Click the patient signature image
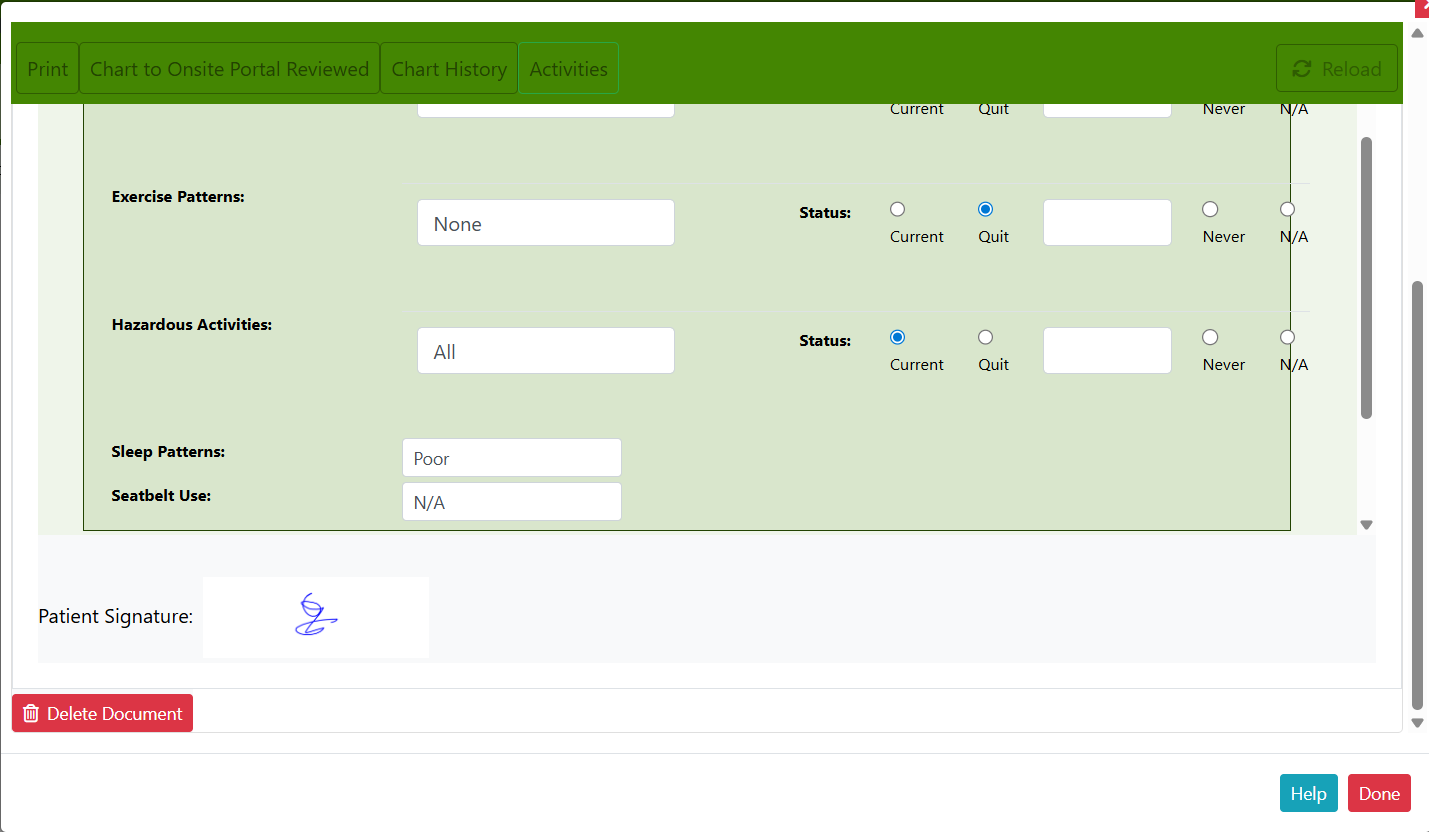 (x=316, y=617)
